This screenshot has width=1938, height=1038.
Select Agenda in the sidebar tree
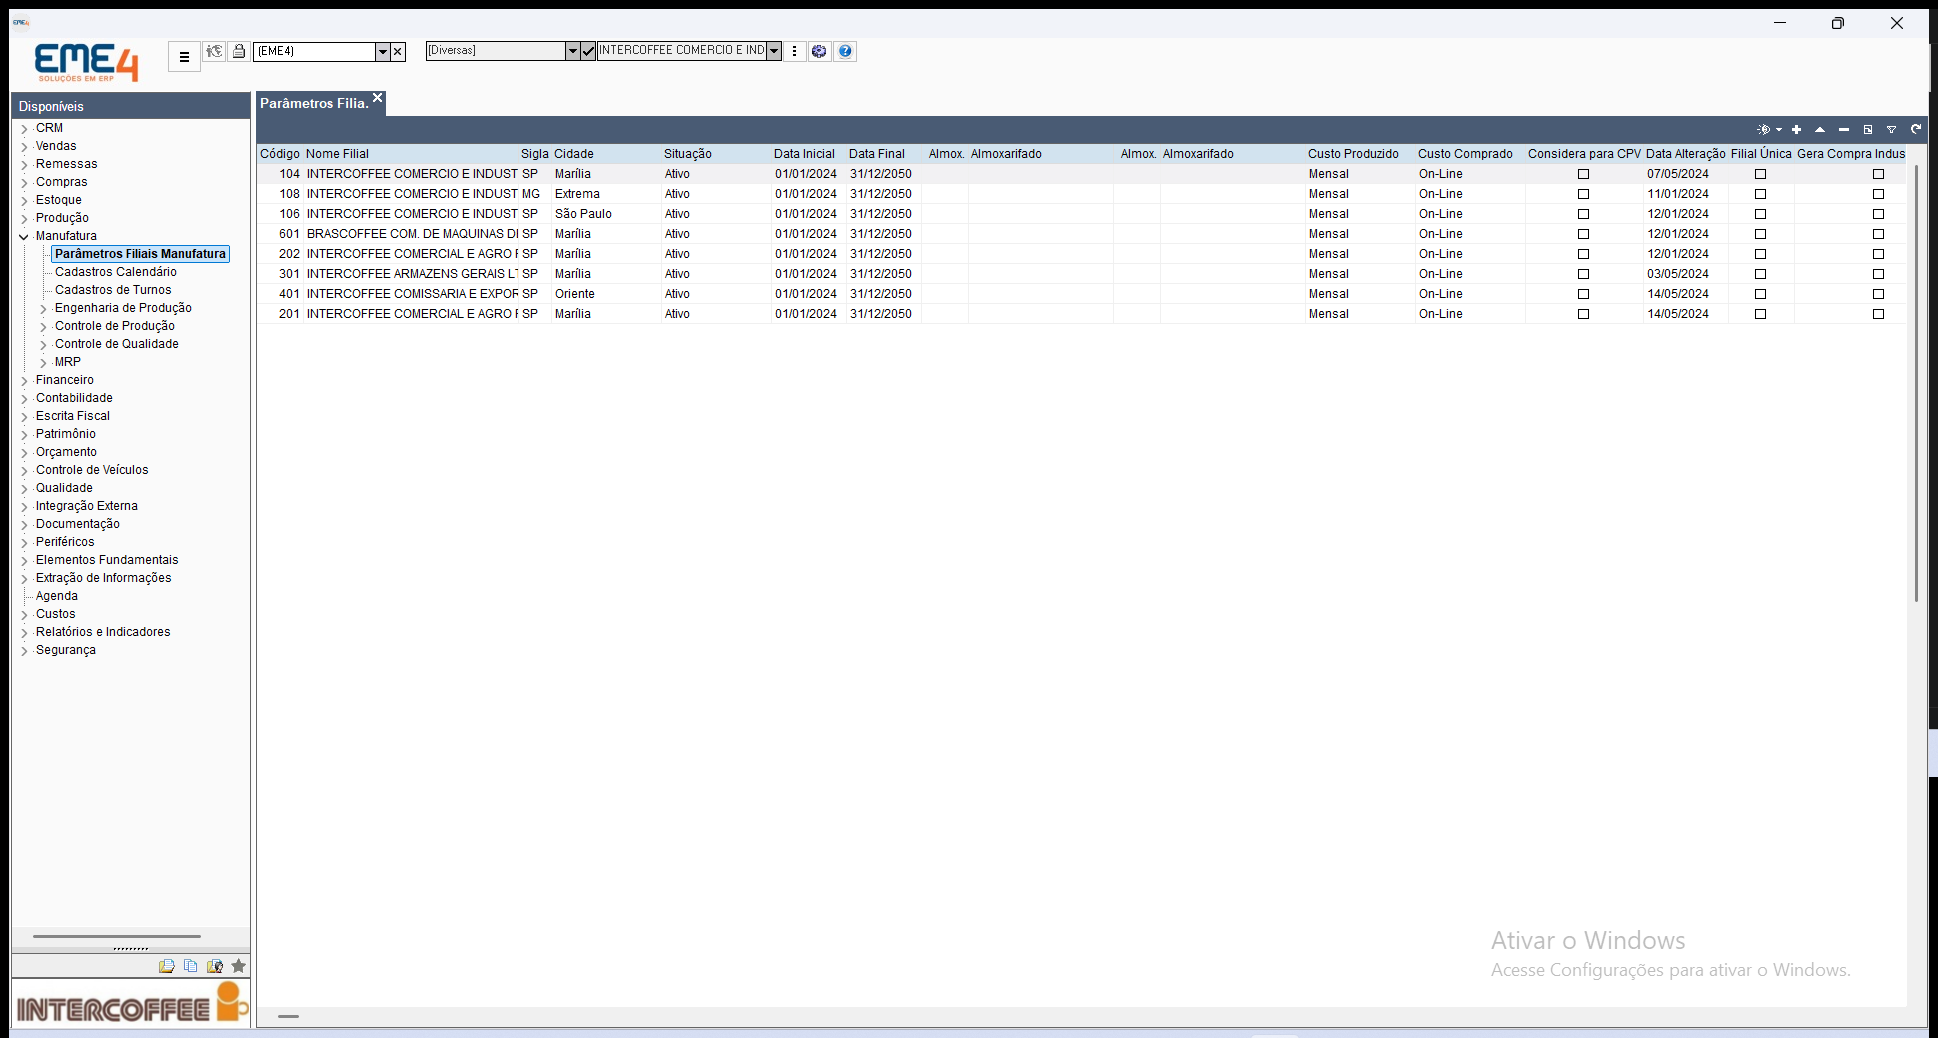click(x=57, y=596)
